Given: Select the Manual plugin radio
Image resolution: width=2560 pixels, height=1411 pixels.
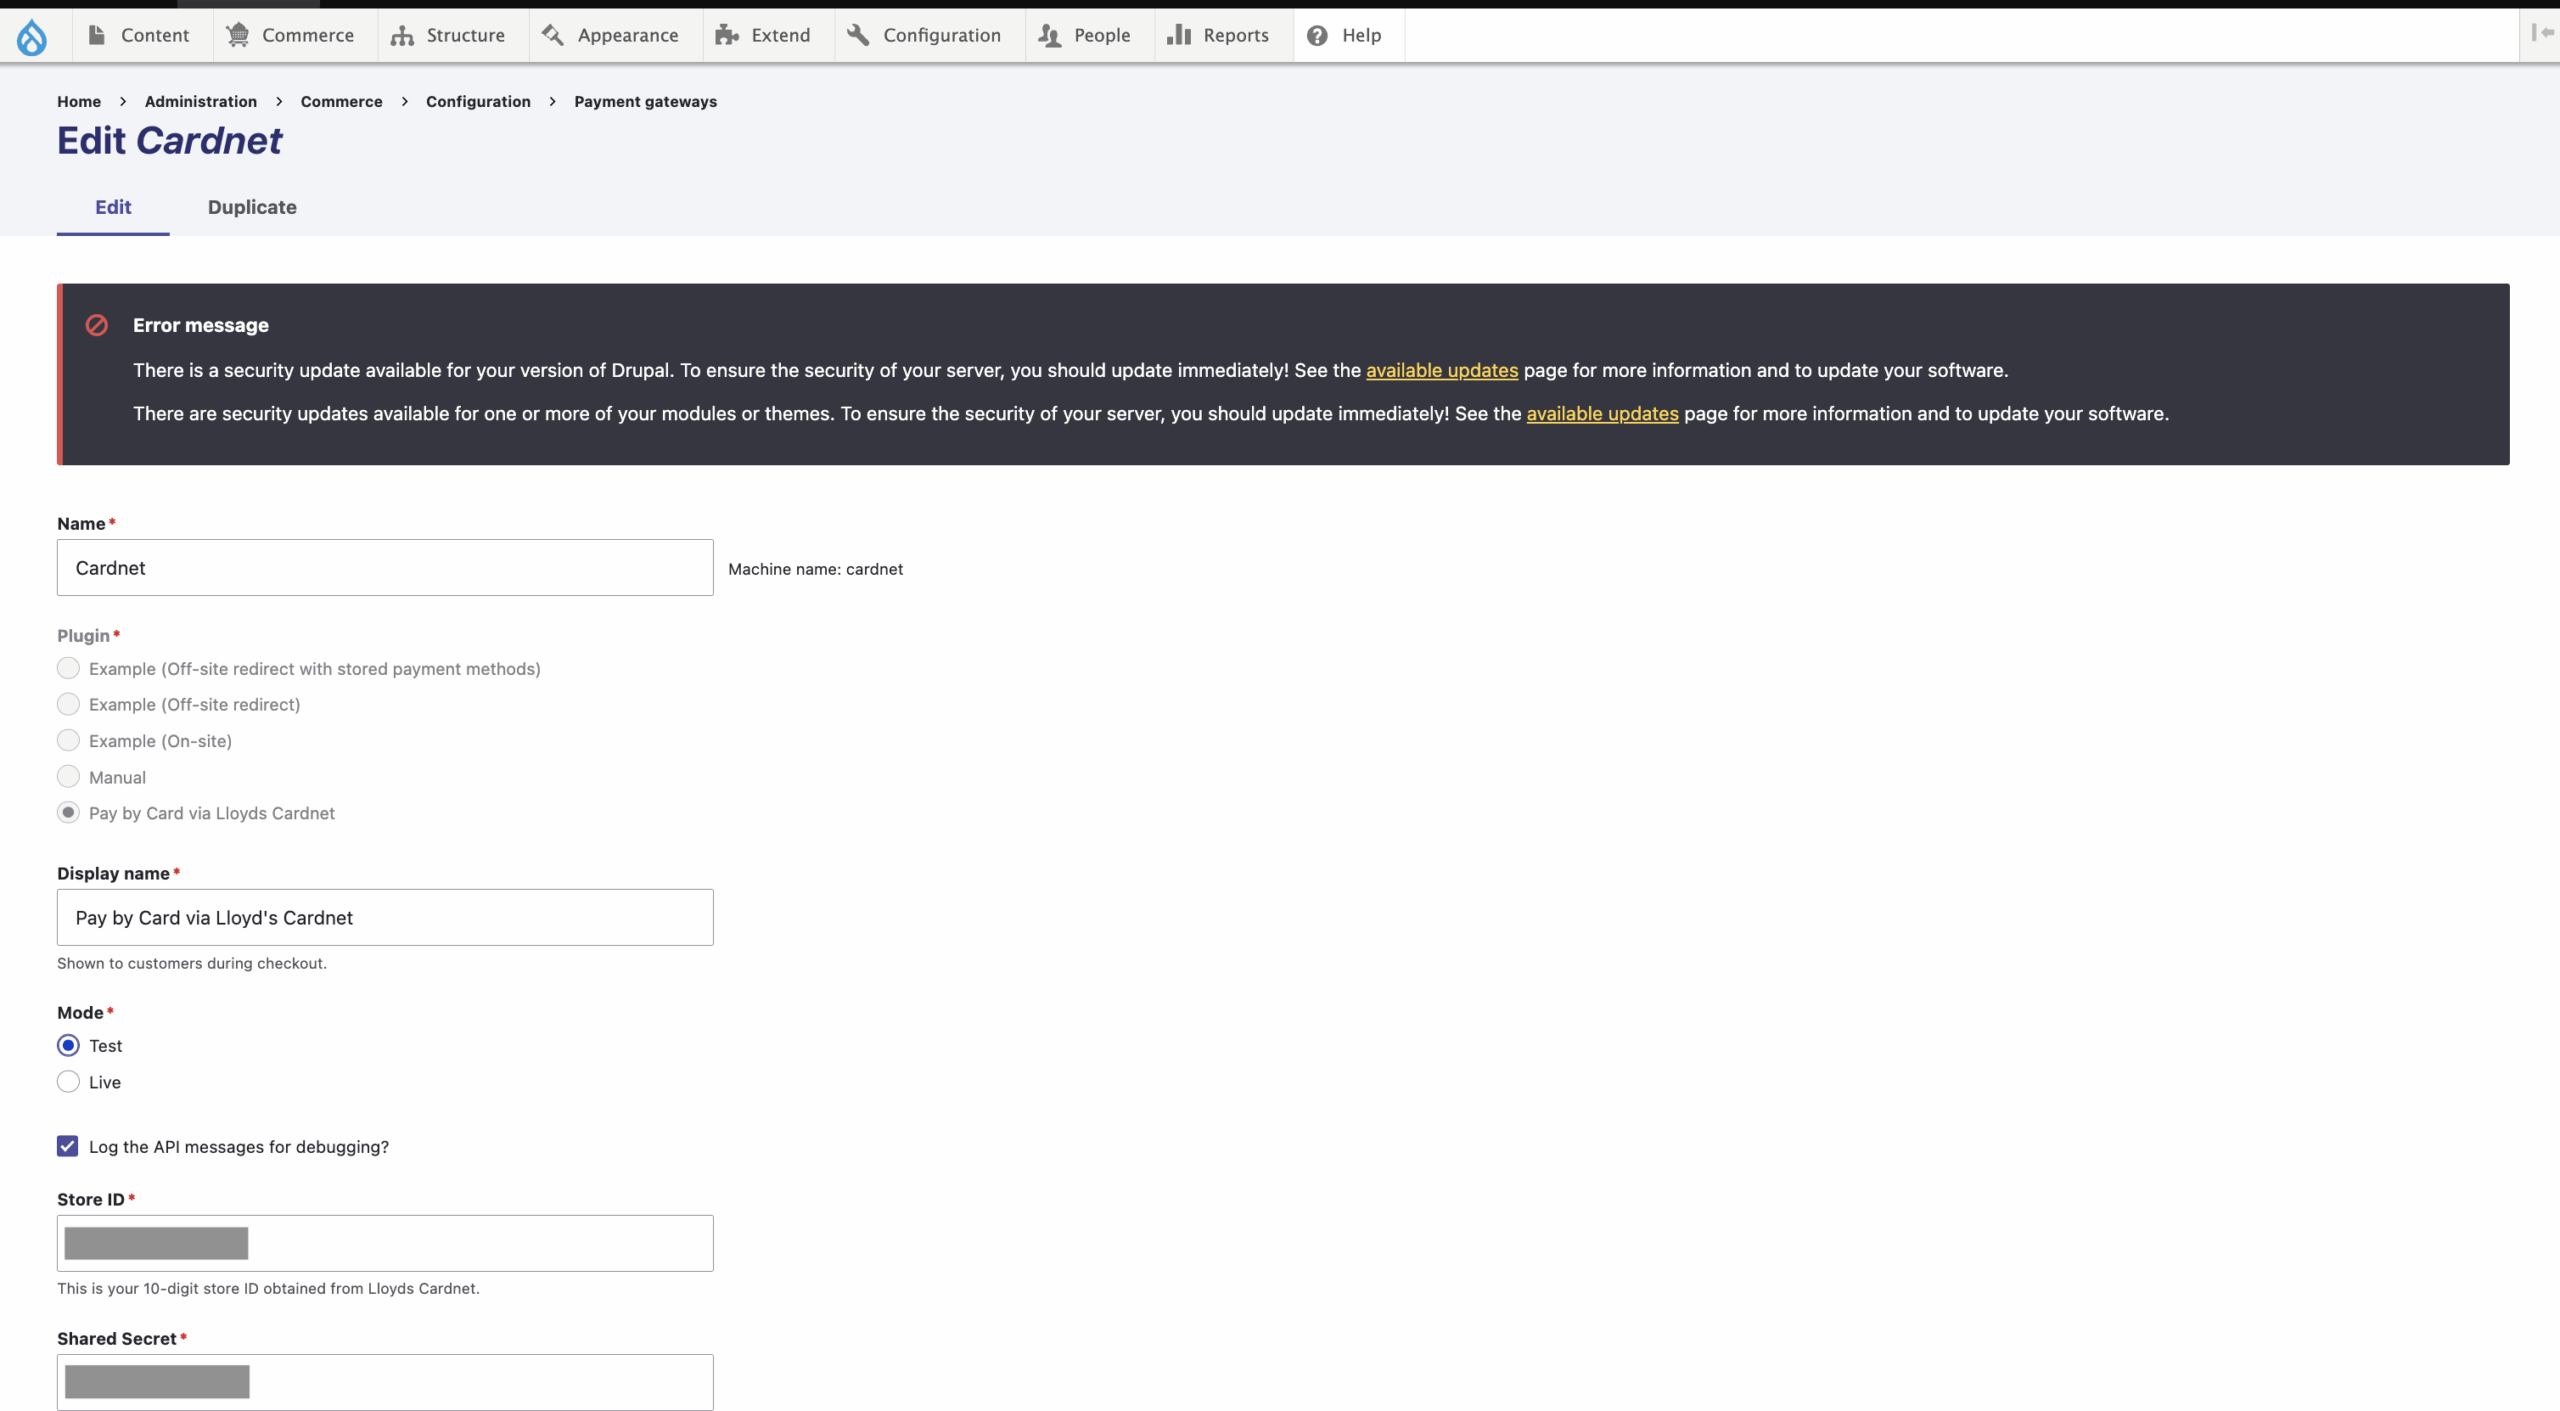Looking at the screenshot, I should pyautogui.click(x=68, y=776).
